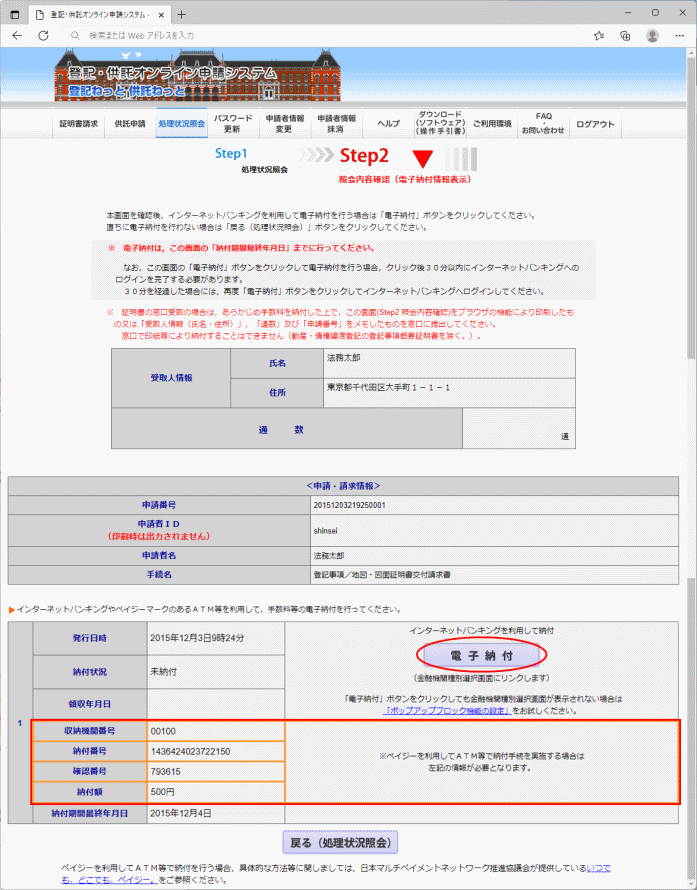Open the 供託申請 menu
The height and width of the screenshot is (890, 697).
tap(130, 123)
